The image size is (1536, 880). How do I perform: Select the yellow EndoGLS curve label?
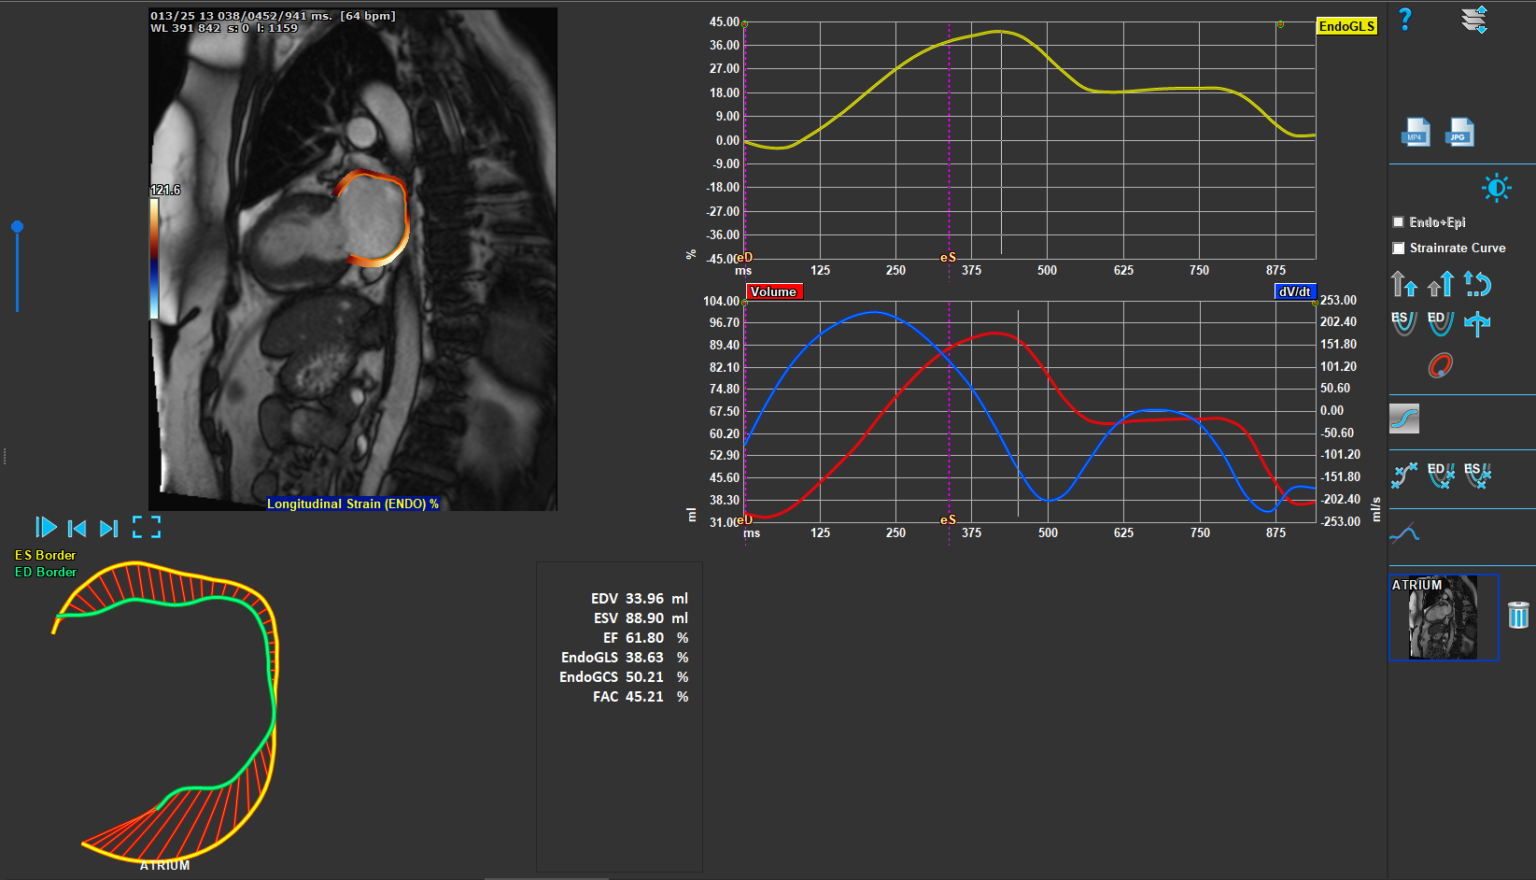1346,27
